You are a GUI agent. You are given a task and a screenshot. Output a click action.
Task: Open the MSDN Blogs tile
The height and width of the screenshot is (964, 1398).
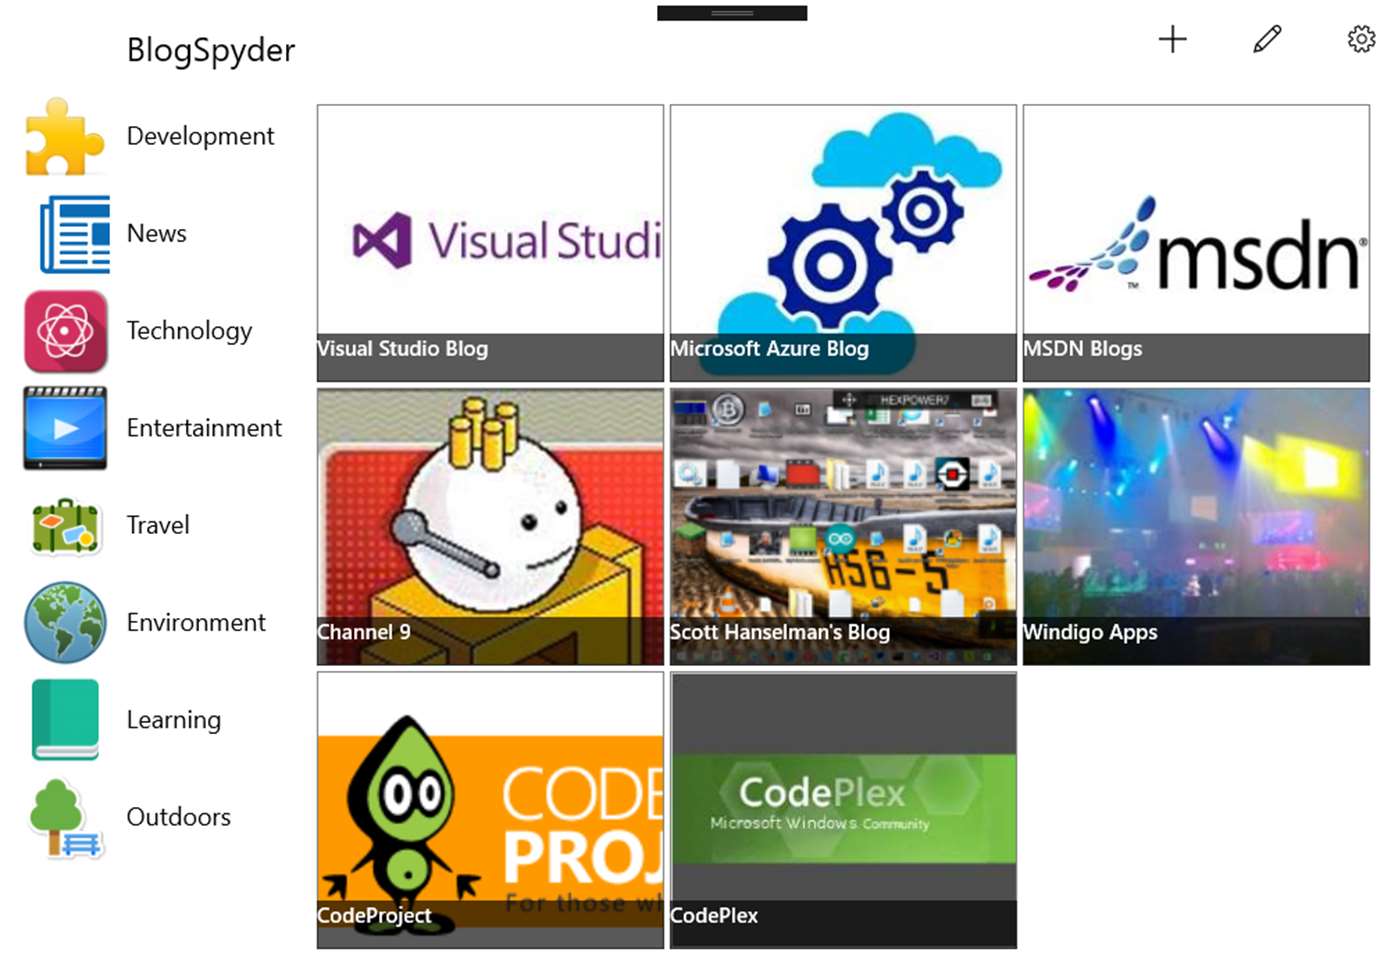point(1196,243)
